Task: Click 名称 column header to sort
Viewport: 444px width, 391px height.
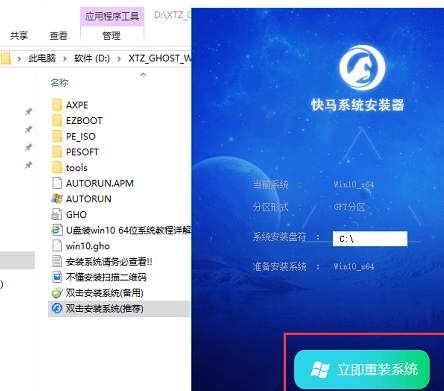Action: (59, 83)
